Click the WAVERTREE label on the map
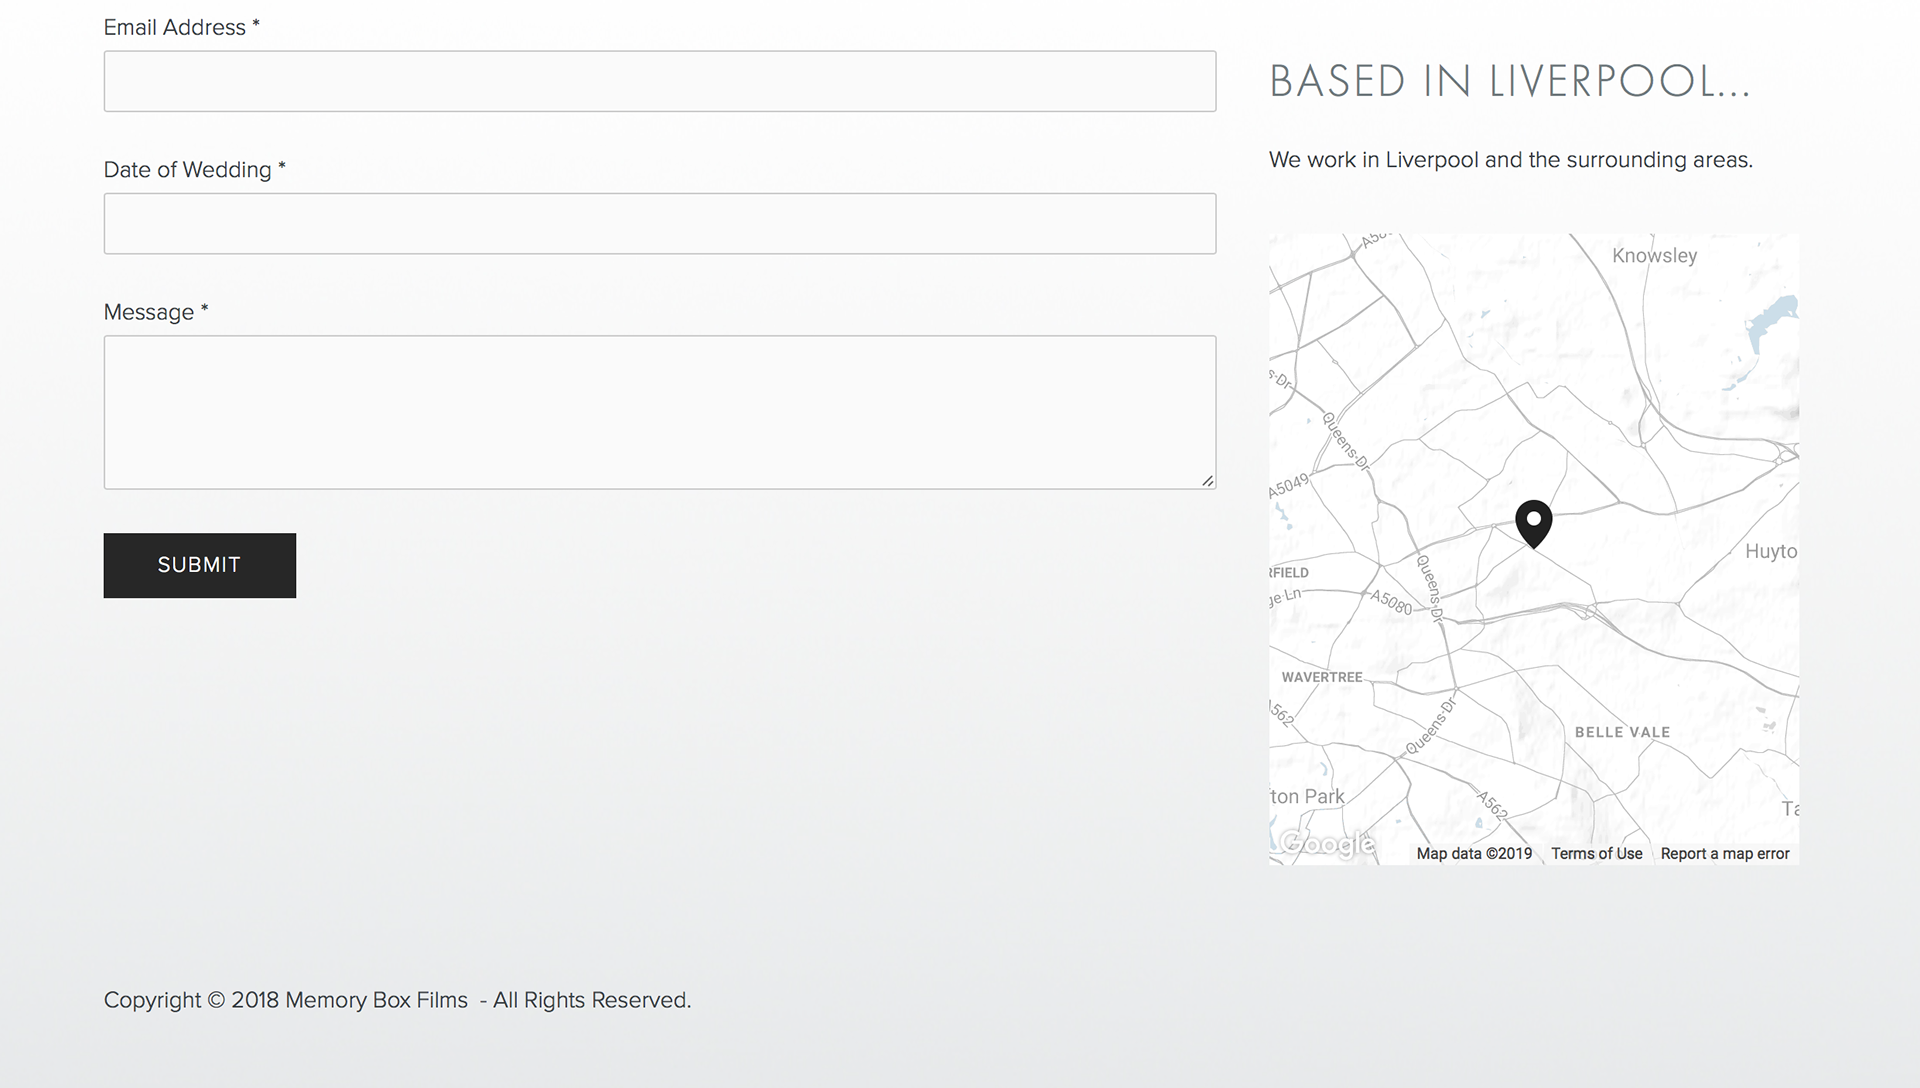The image size is (1920, 1088). 1322,677
